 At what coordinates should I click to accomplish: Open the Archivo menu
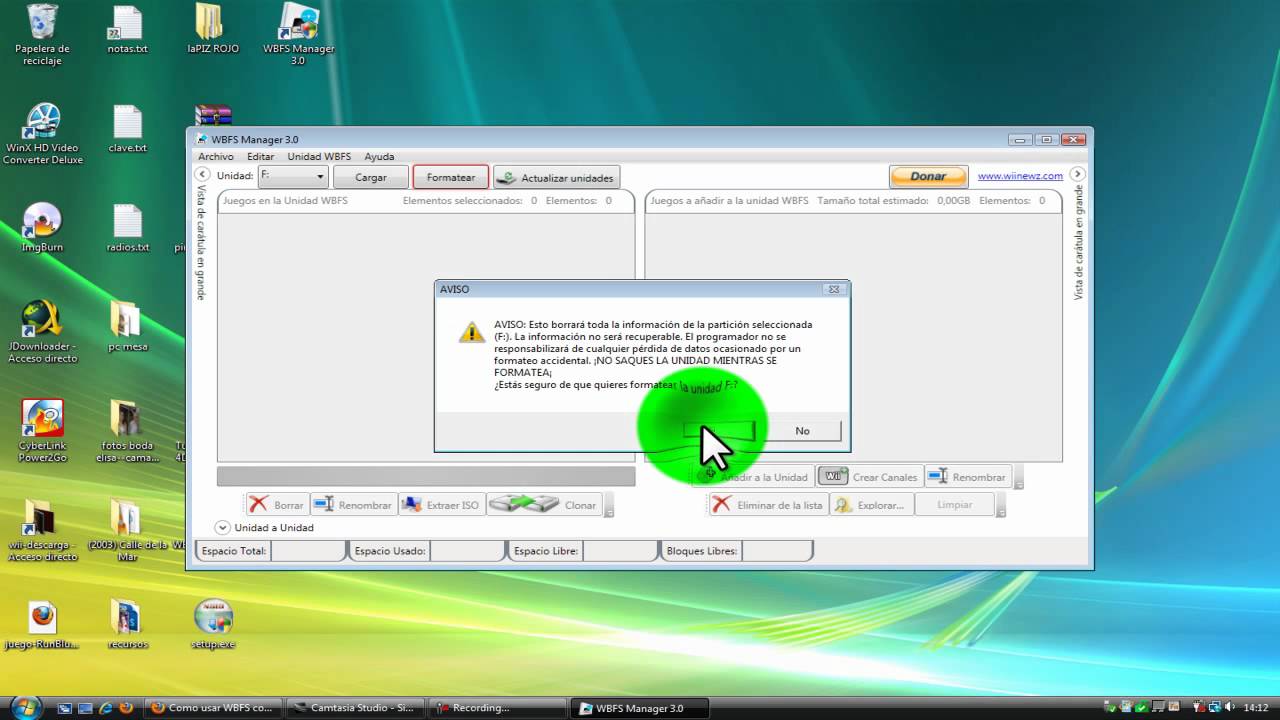point(216,157)
